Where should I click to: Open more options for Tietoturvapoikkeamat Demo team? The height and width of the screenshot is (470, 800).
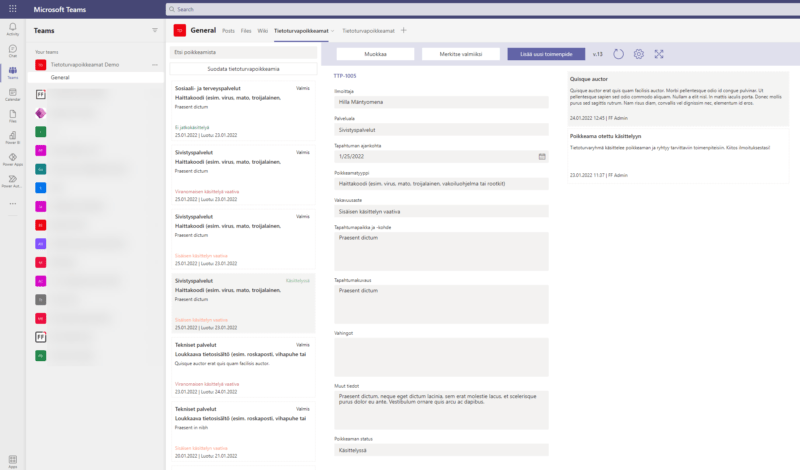pos(153,64)
